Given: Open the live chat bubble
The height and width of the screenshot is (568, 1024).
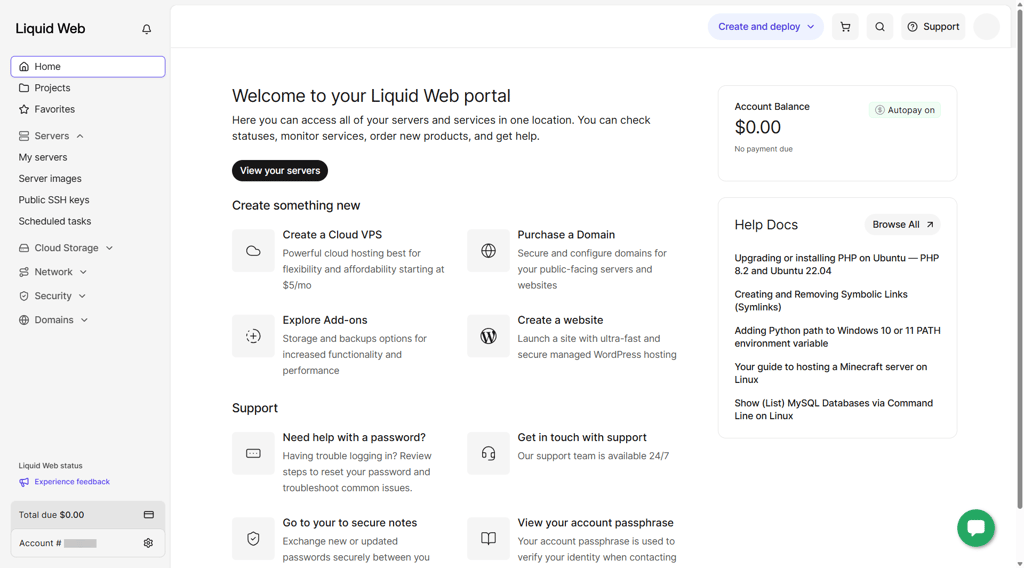Looking at the screenshot, I should point(976,528).
